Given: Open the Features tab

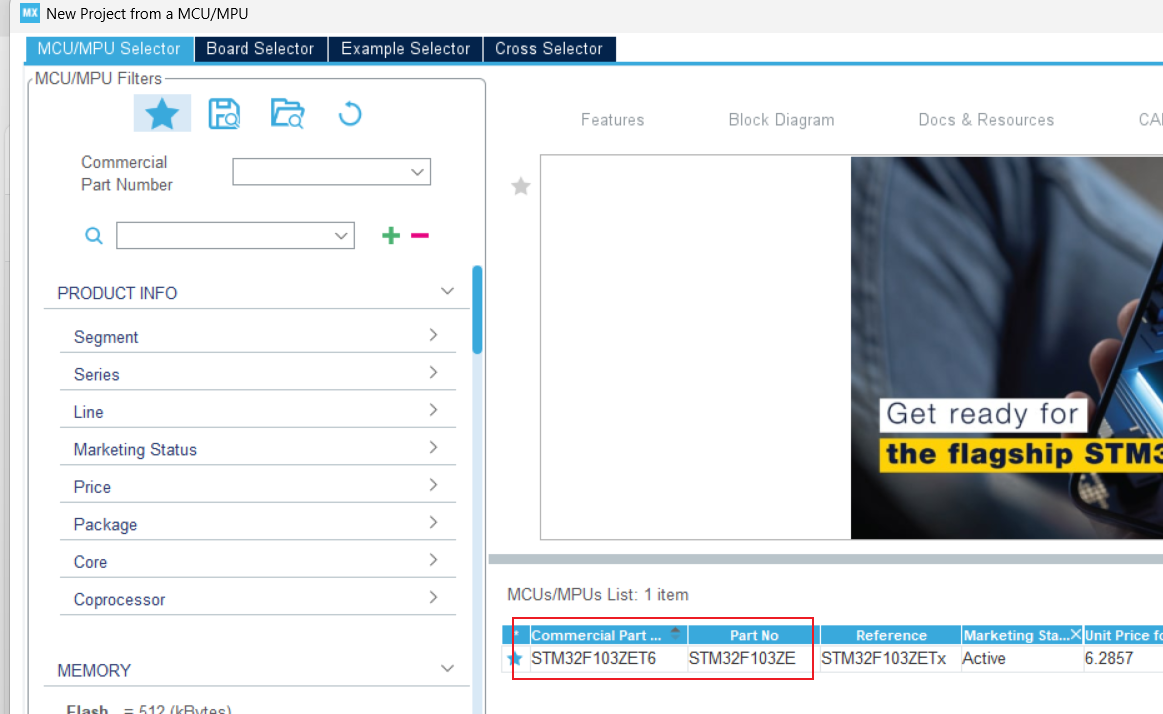Looking at the screenshot, I should [x=613, y=120].
